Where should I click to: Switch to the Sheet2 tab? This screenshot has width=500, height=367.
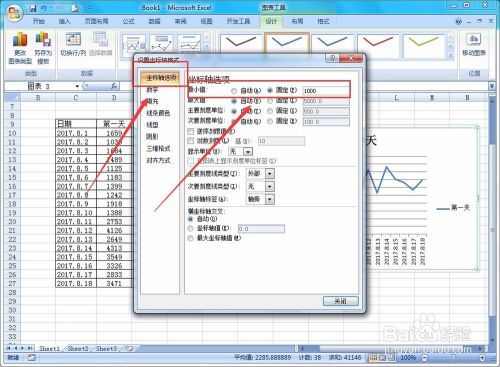click(78, 349)
